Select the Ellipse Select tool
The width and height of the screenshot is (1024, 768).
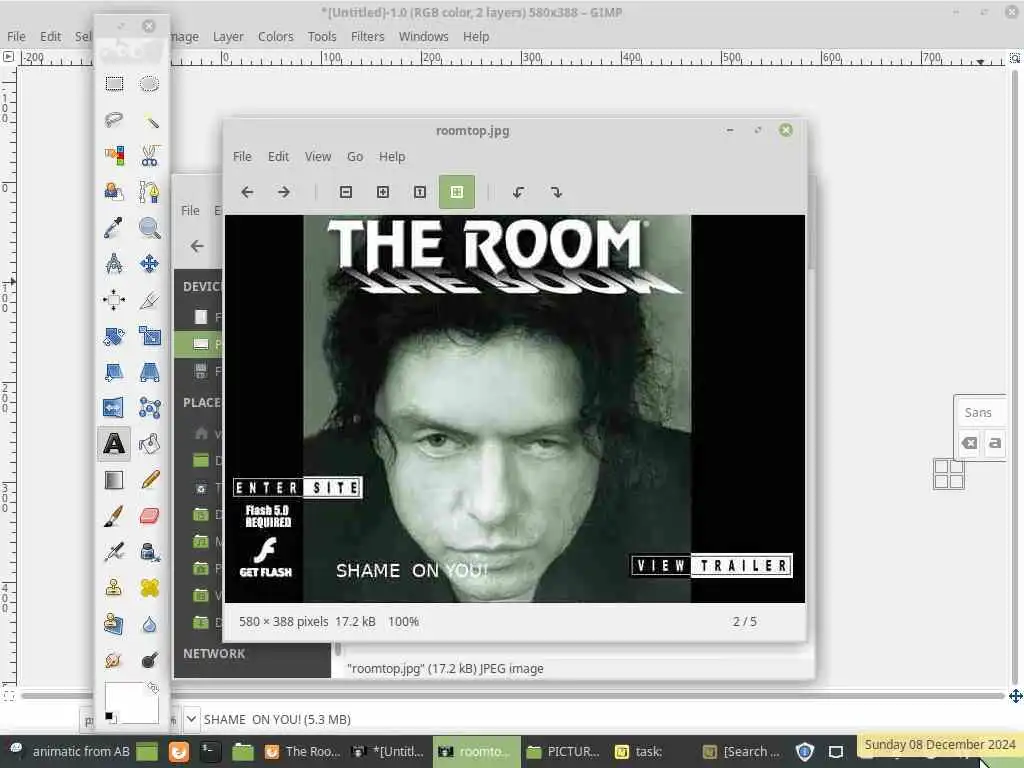coord(150,84)
